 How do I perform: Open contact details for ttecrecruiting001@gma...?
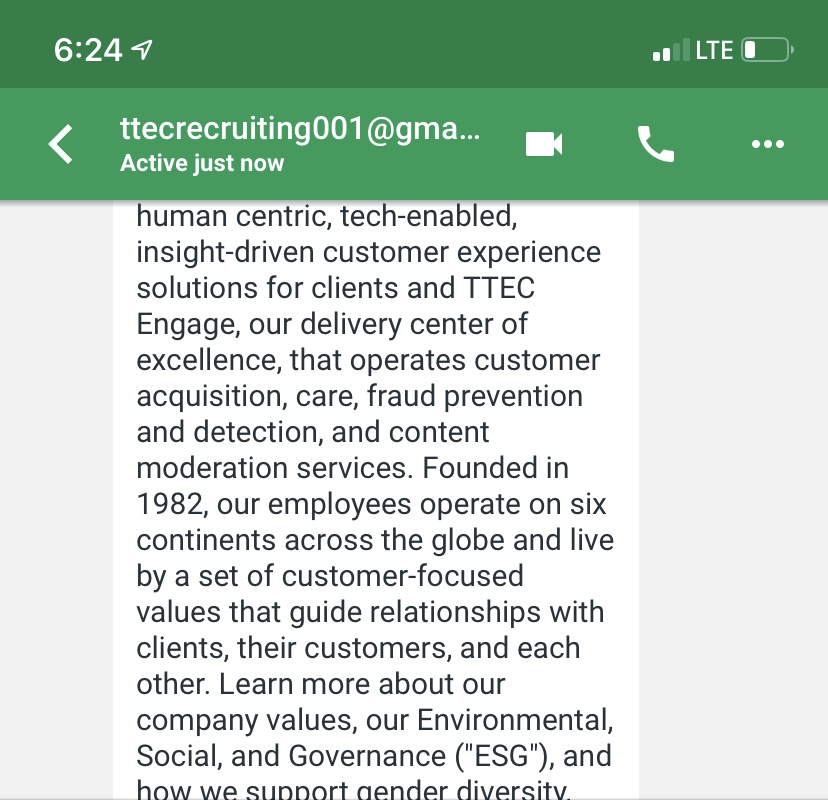300,128
